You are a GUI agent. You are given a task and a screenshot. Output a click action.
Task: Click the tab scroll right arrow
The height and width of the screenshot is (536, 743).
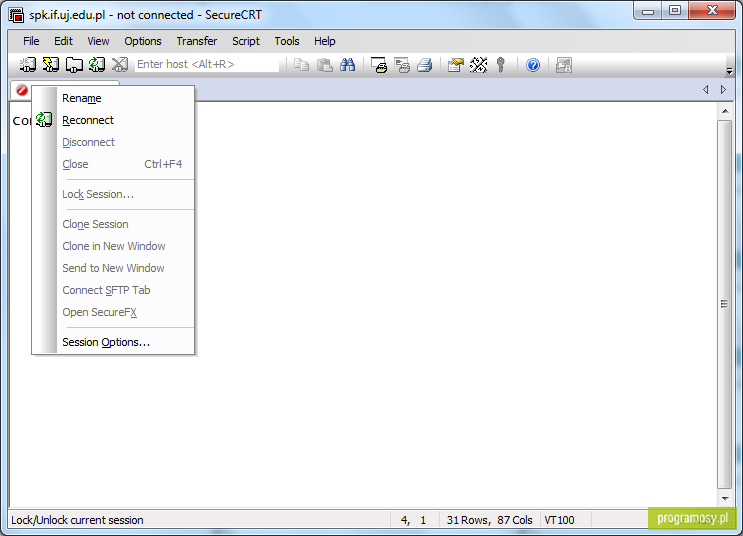click(723, 90)
